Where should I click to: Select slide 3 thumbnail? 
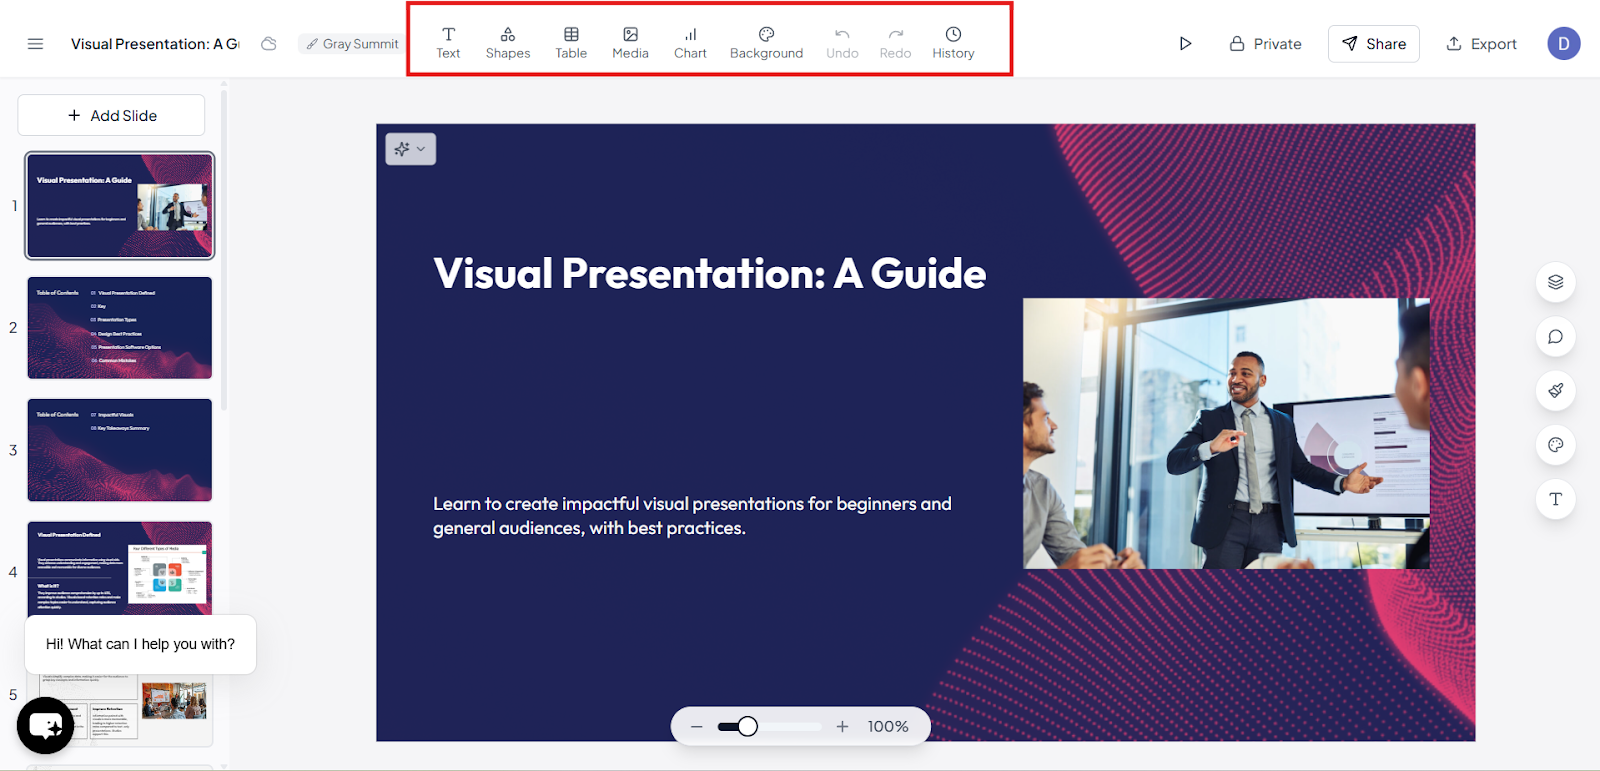coord(120,450)
